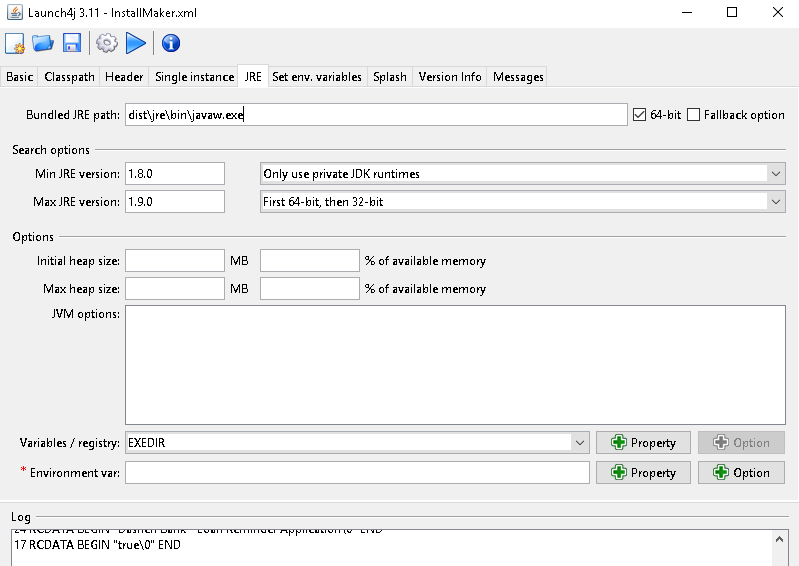Go to Set env. variables tab

click(317, 77)
